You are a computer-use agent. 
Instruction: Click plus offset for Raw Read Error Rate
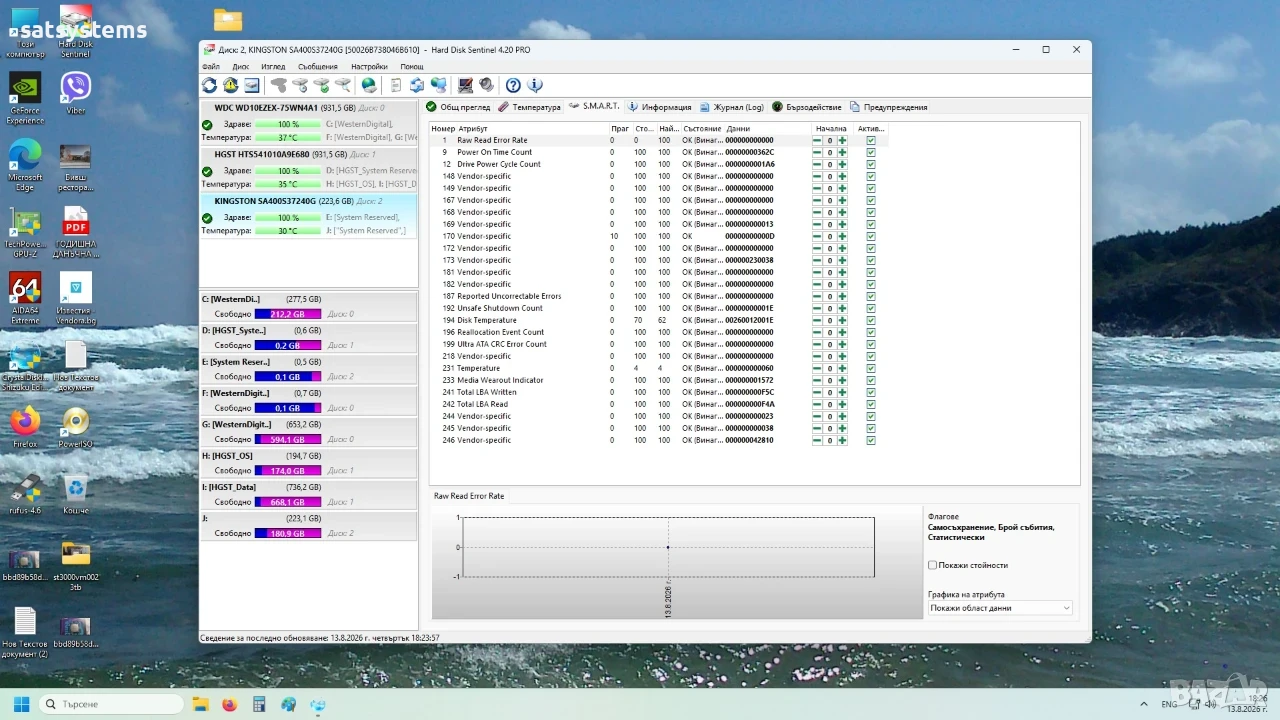[x=842, y=140]
